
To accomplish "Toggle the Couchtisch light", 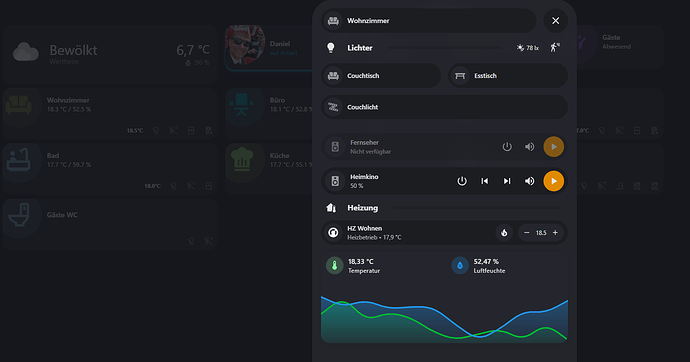I will pos(381,76).
